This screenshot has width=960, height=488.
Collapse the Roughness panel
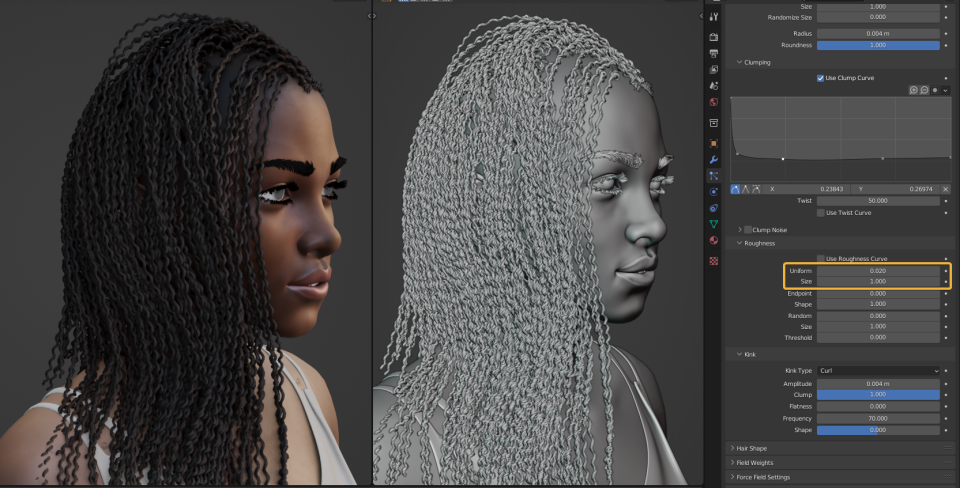tap(739, 243)
